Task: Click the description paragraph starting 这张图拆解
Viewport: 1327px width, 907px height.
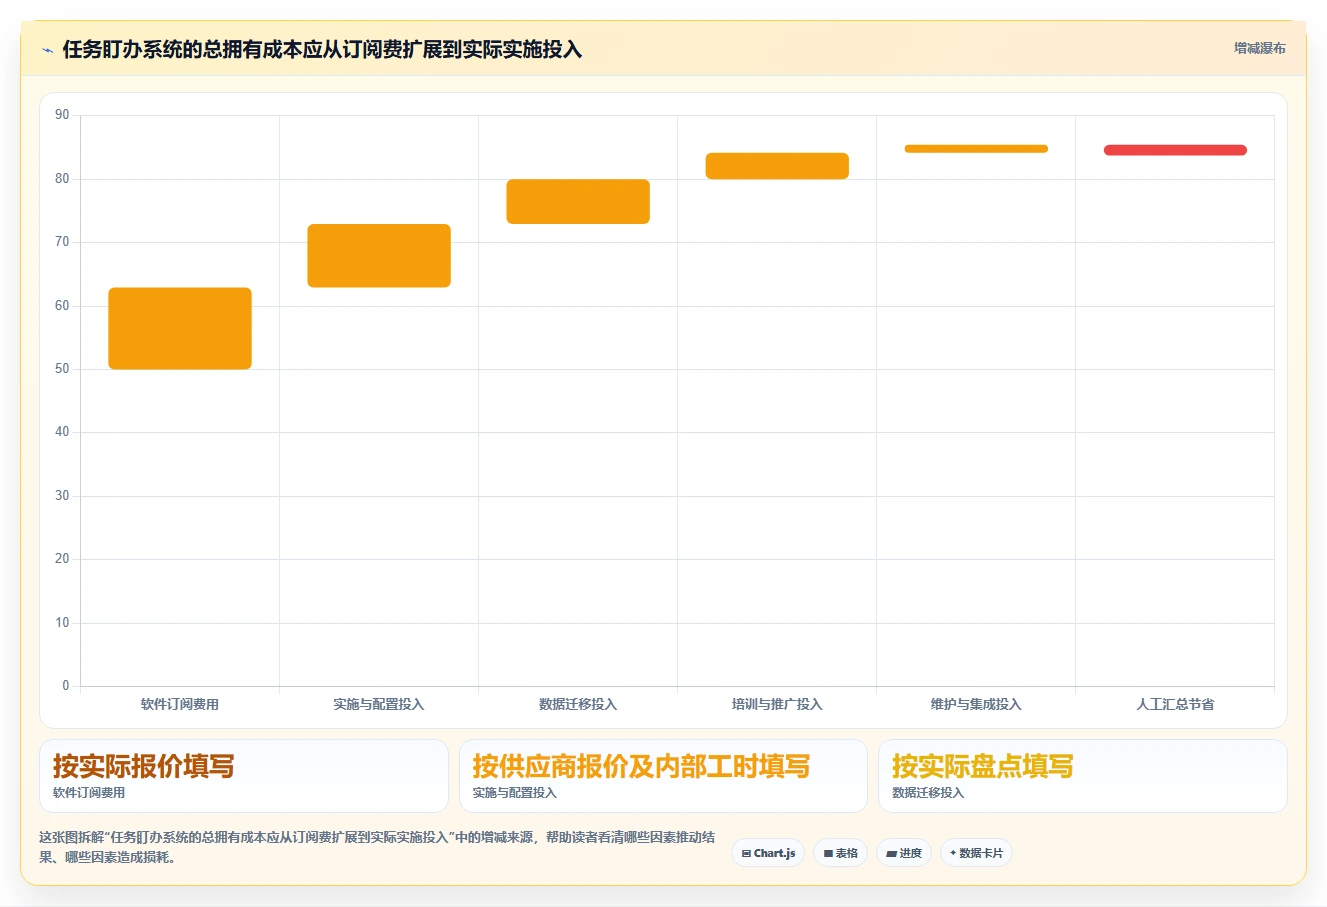Action: coord(377,847)
